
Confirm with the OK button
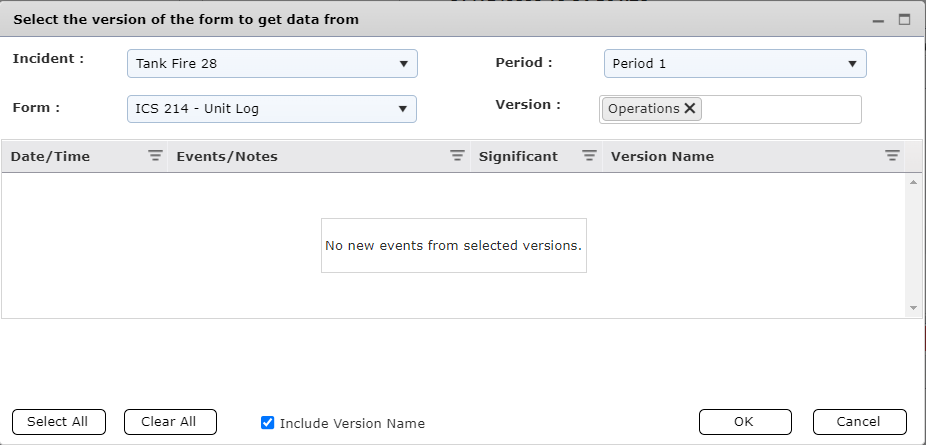pyautogui.click(x=744, y=422)
